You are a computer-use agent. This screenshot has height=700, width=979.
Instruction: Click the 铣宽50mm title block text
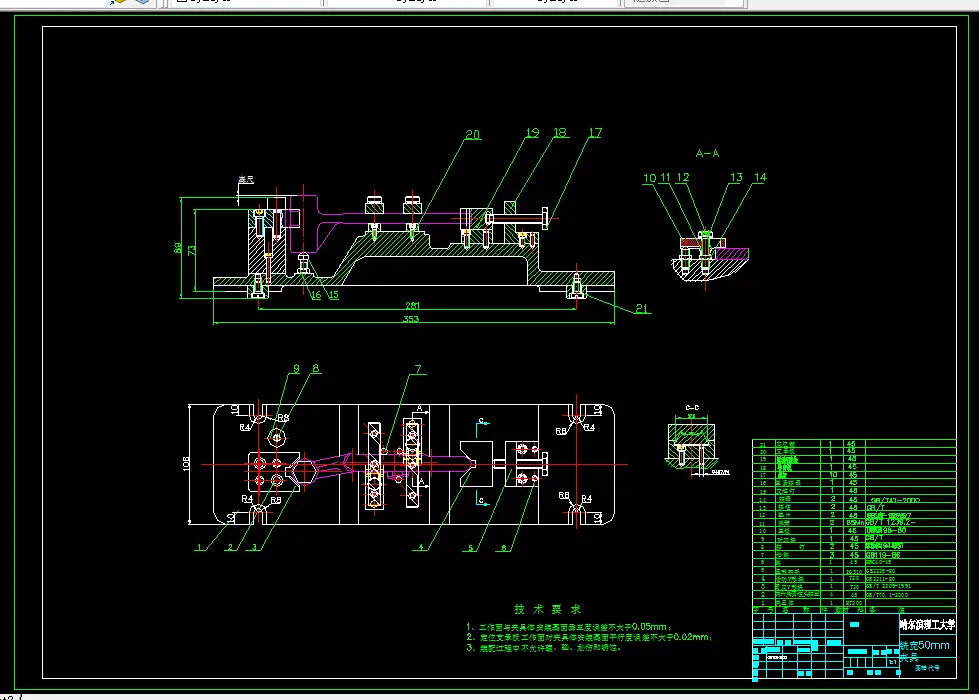click(x=924, y=645)
